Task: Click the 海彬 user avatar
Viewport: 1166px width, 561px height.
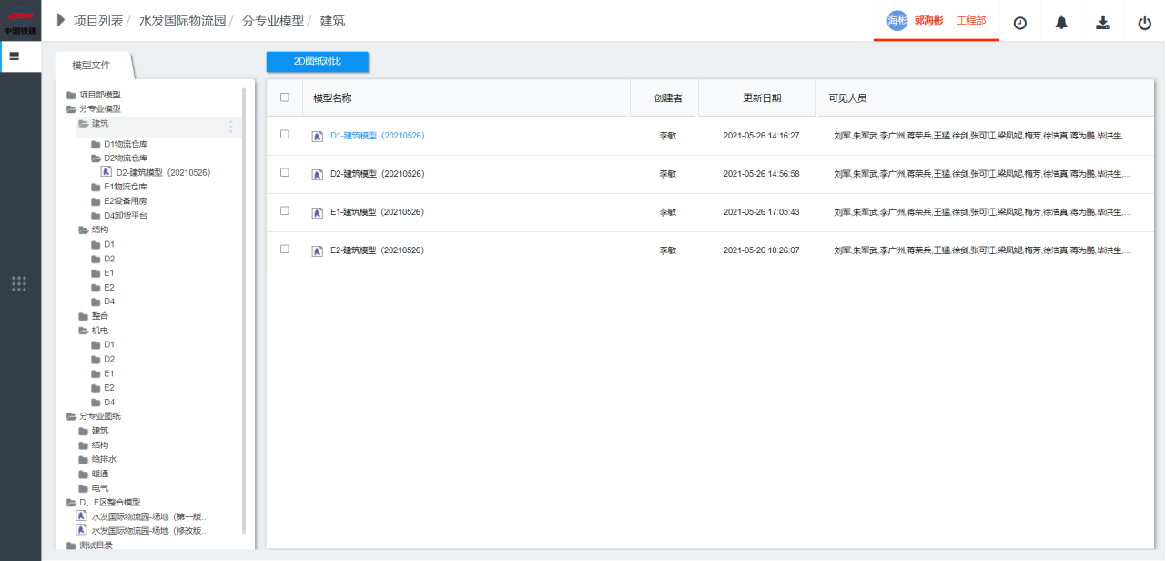Action: tap(897, 21)
